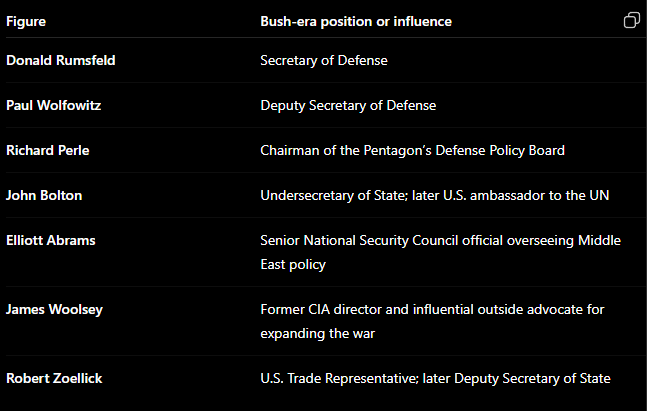647x411 pixels.
Task: Click the name Donald Rumsfeld
Action: (x=61, y=60)
